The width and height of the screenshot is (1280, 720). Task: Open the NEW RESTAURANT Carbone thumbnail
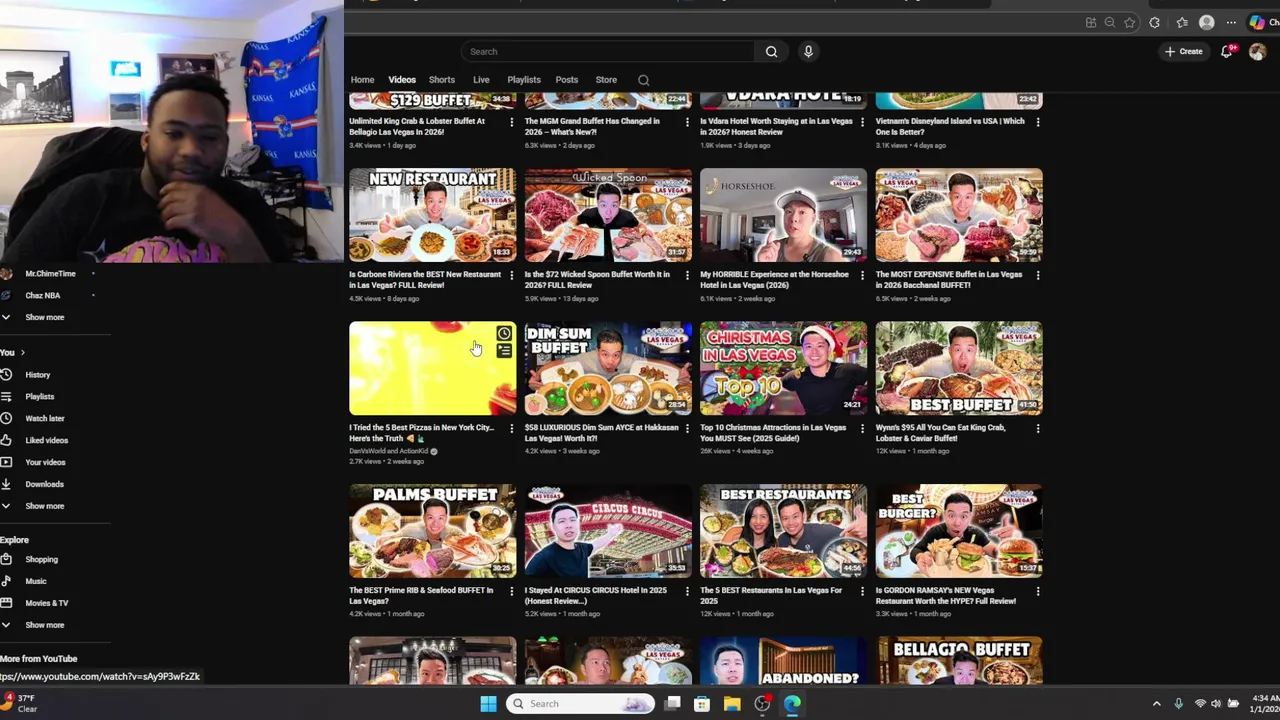pyautogui.click(x=432, y=215)
